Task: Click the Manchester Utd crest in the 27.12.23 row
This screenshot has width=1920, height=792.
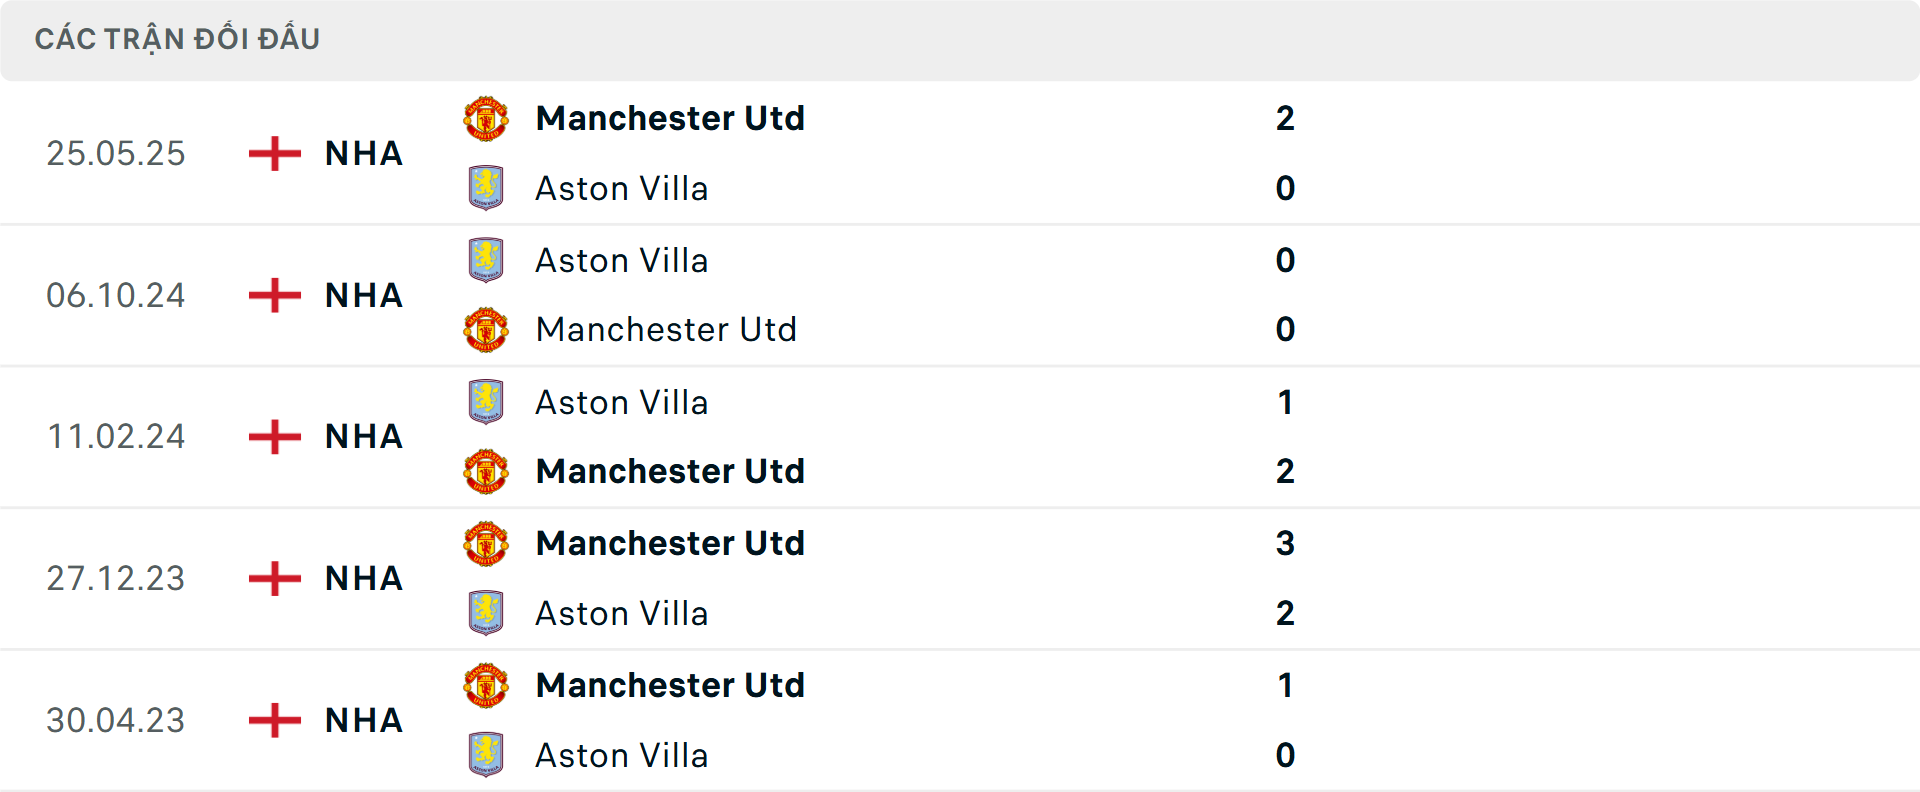Action: coord(487,543)
